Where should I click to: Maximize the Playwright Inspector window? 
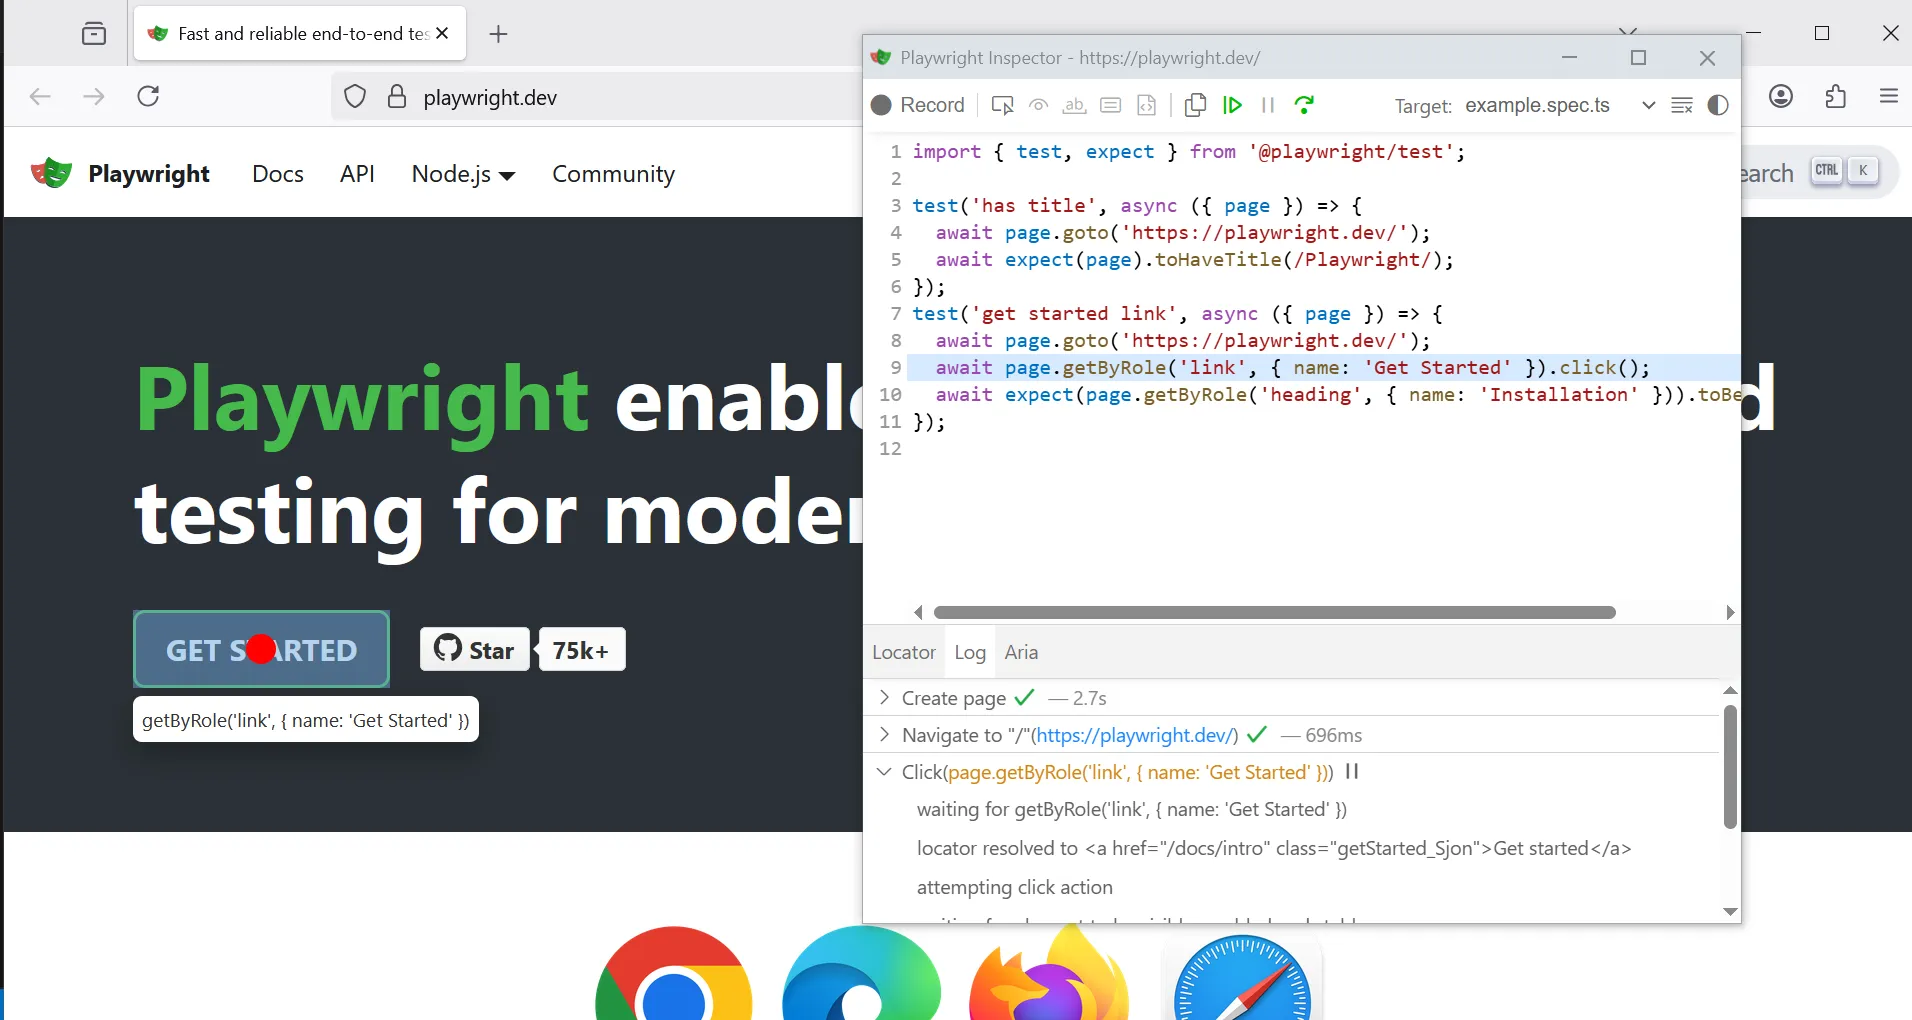point(1638,58)
